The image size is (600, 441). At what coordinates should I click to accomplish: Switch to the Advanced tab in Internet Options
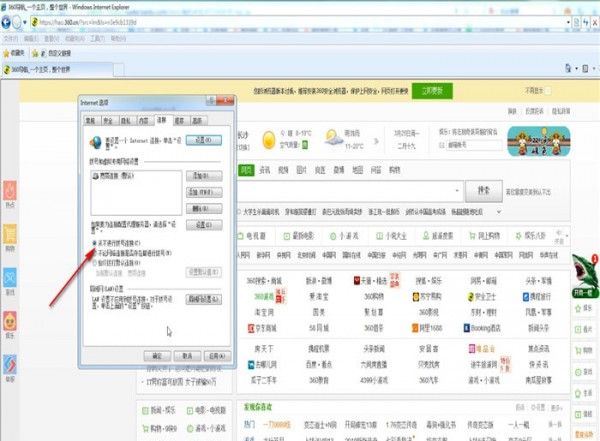pos(197,121)
